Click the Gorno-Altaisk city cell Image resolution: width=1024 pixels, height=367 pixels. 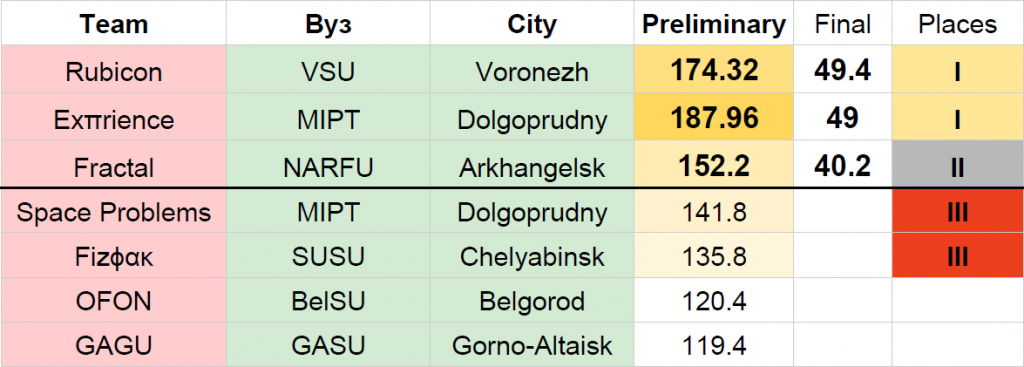[532, 344]
